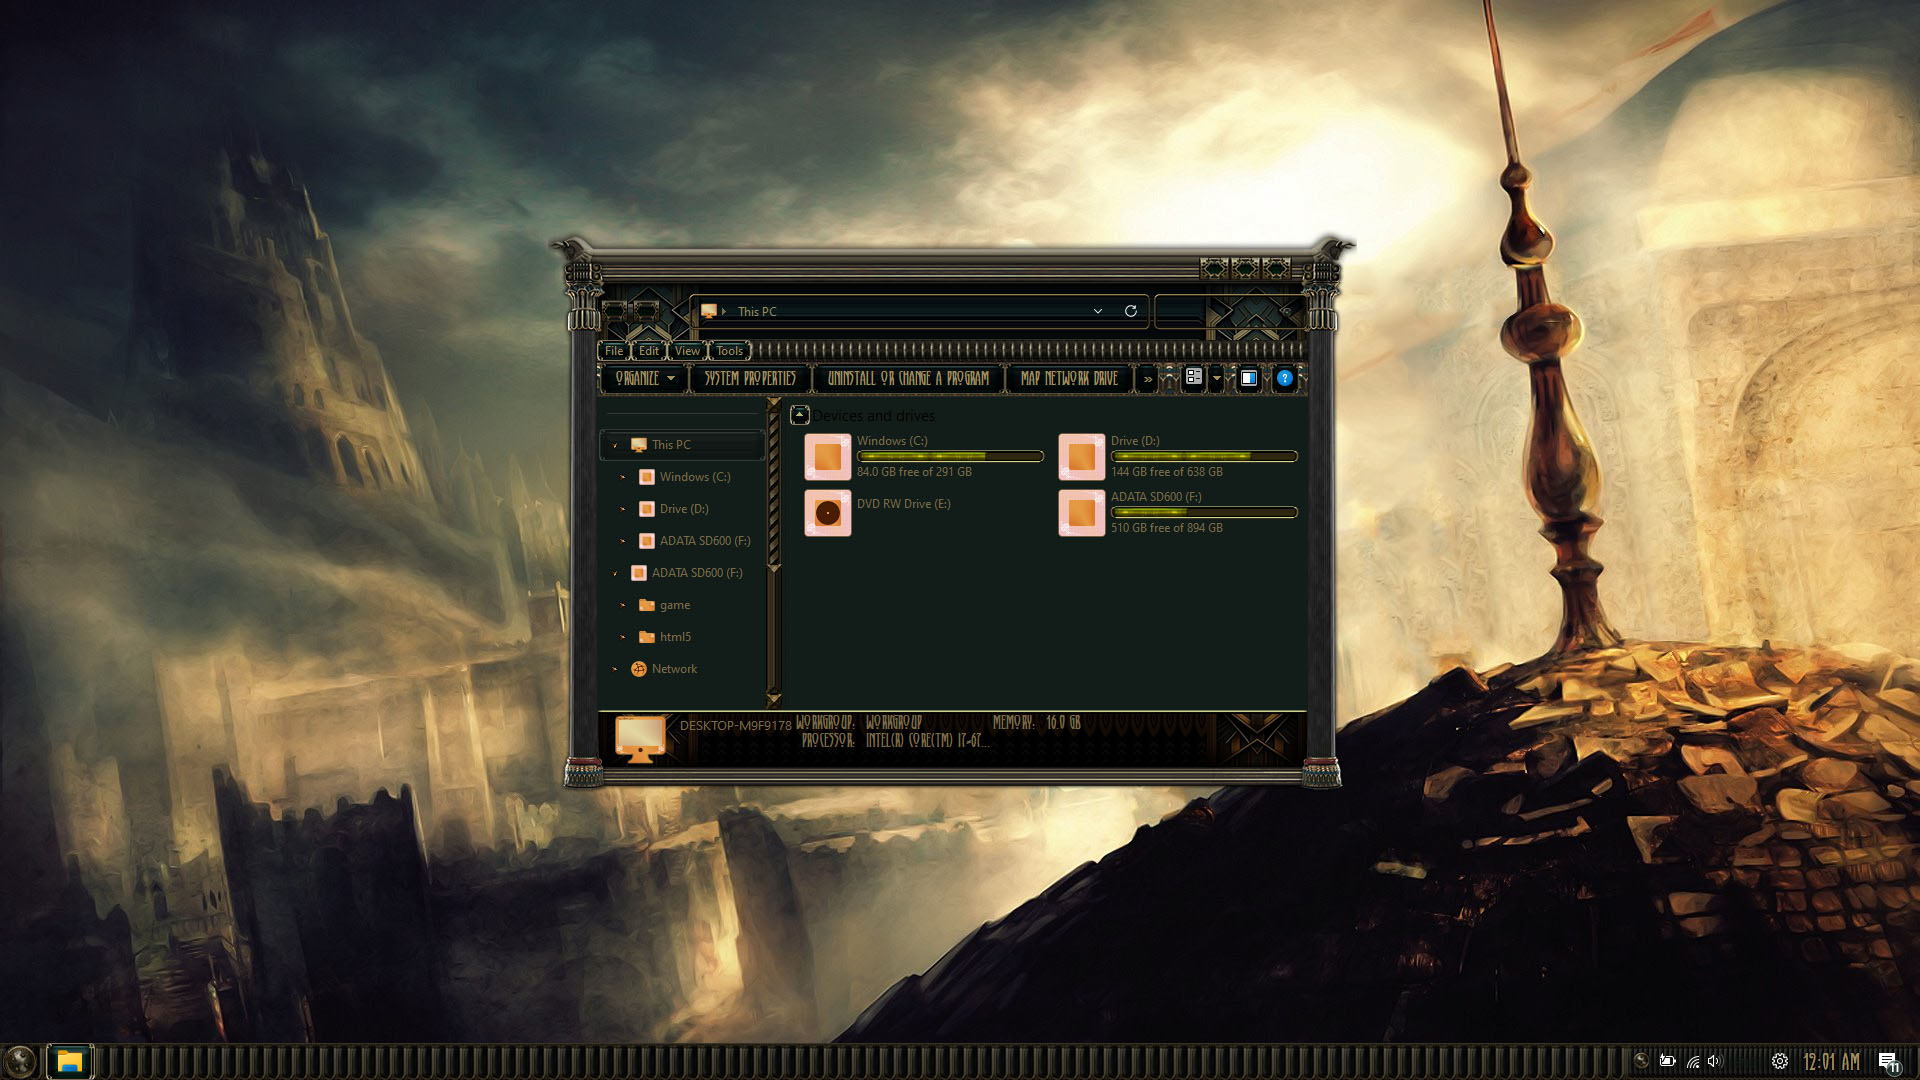Click the refresh icon in address bar
The height and width of the screenshot is (1080, 1920).
point(1130,311)
